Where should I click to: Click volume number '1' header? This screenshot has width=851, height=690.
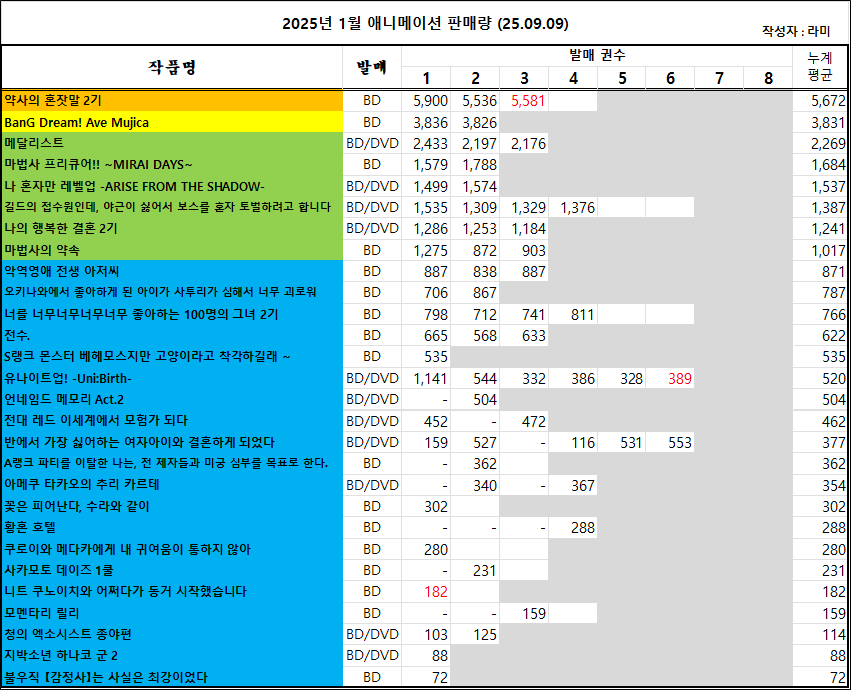pos(427,78)
